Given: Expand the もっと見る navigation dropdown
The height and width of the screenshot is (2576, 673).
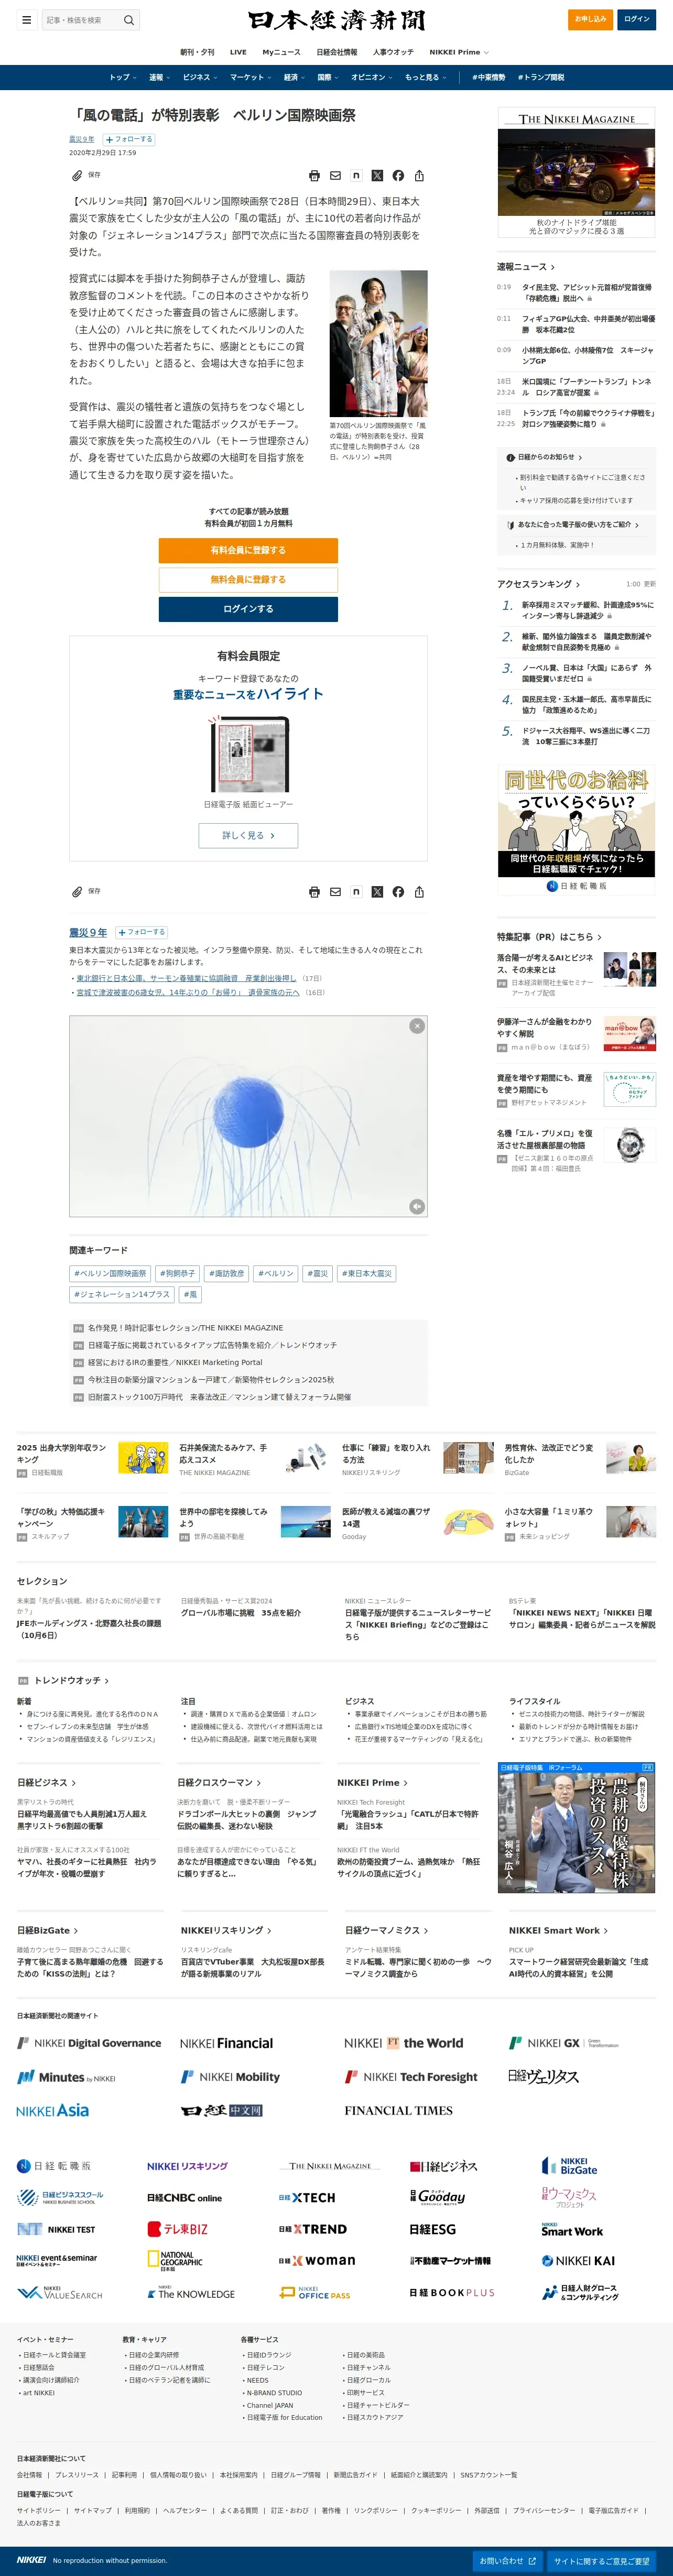Looking at the screenshot, I should tap(425, 77).
